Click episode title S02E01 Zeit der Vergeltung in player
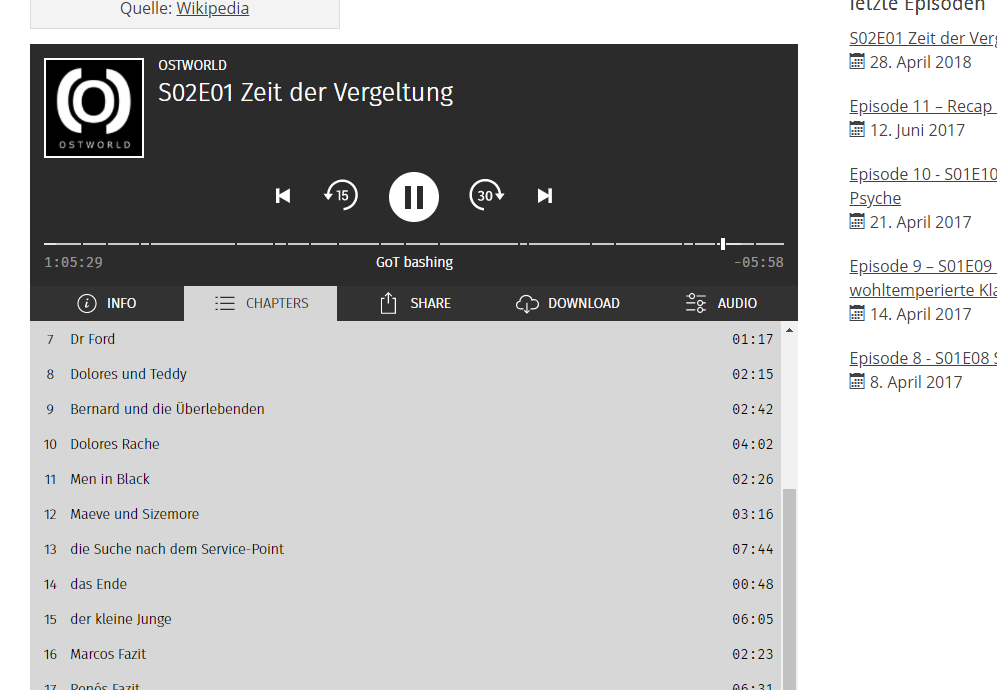Viewport: 997px width, 690px height. pos(306,93)
